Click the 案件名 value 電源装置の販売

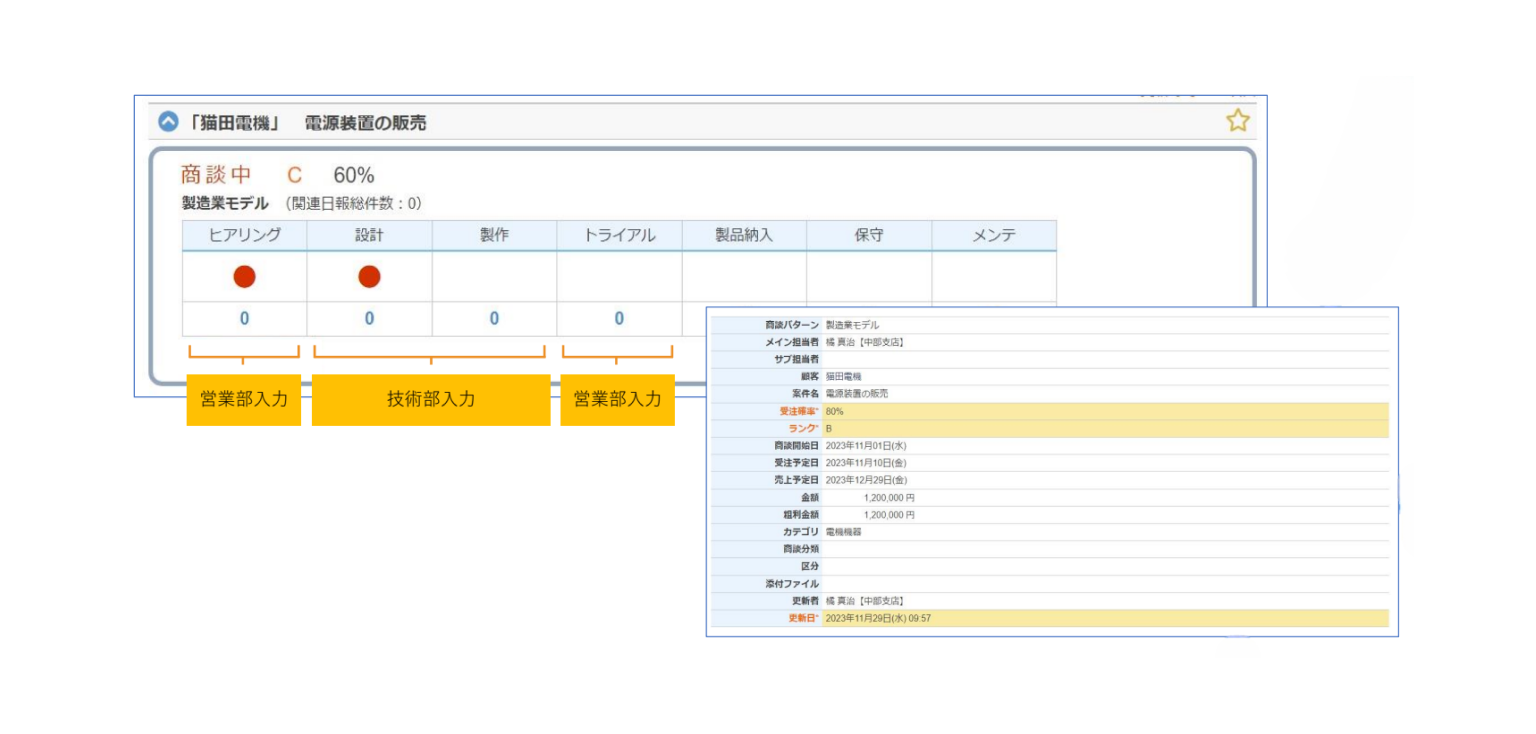coord(857,394)
